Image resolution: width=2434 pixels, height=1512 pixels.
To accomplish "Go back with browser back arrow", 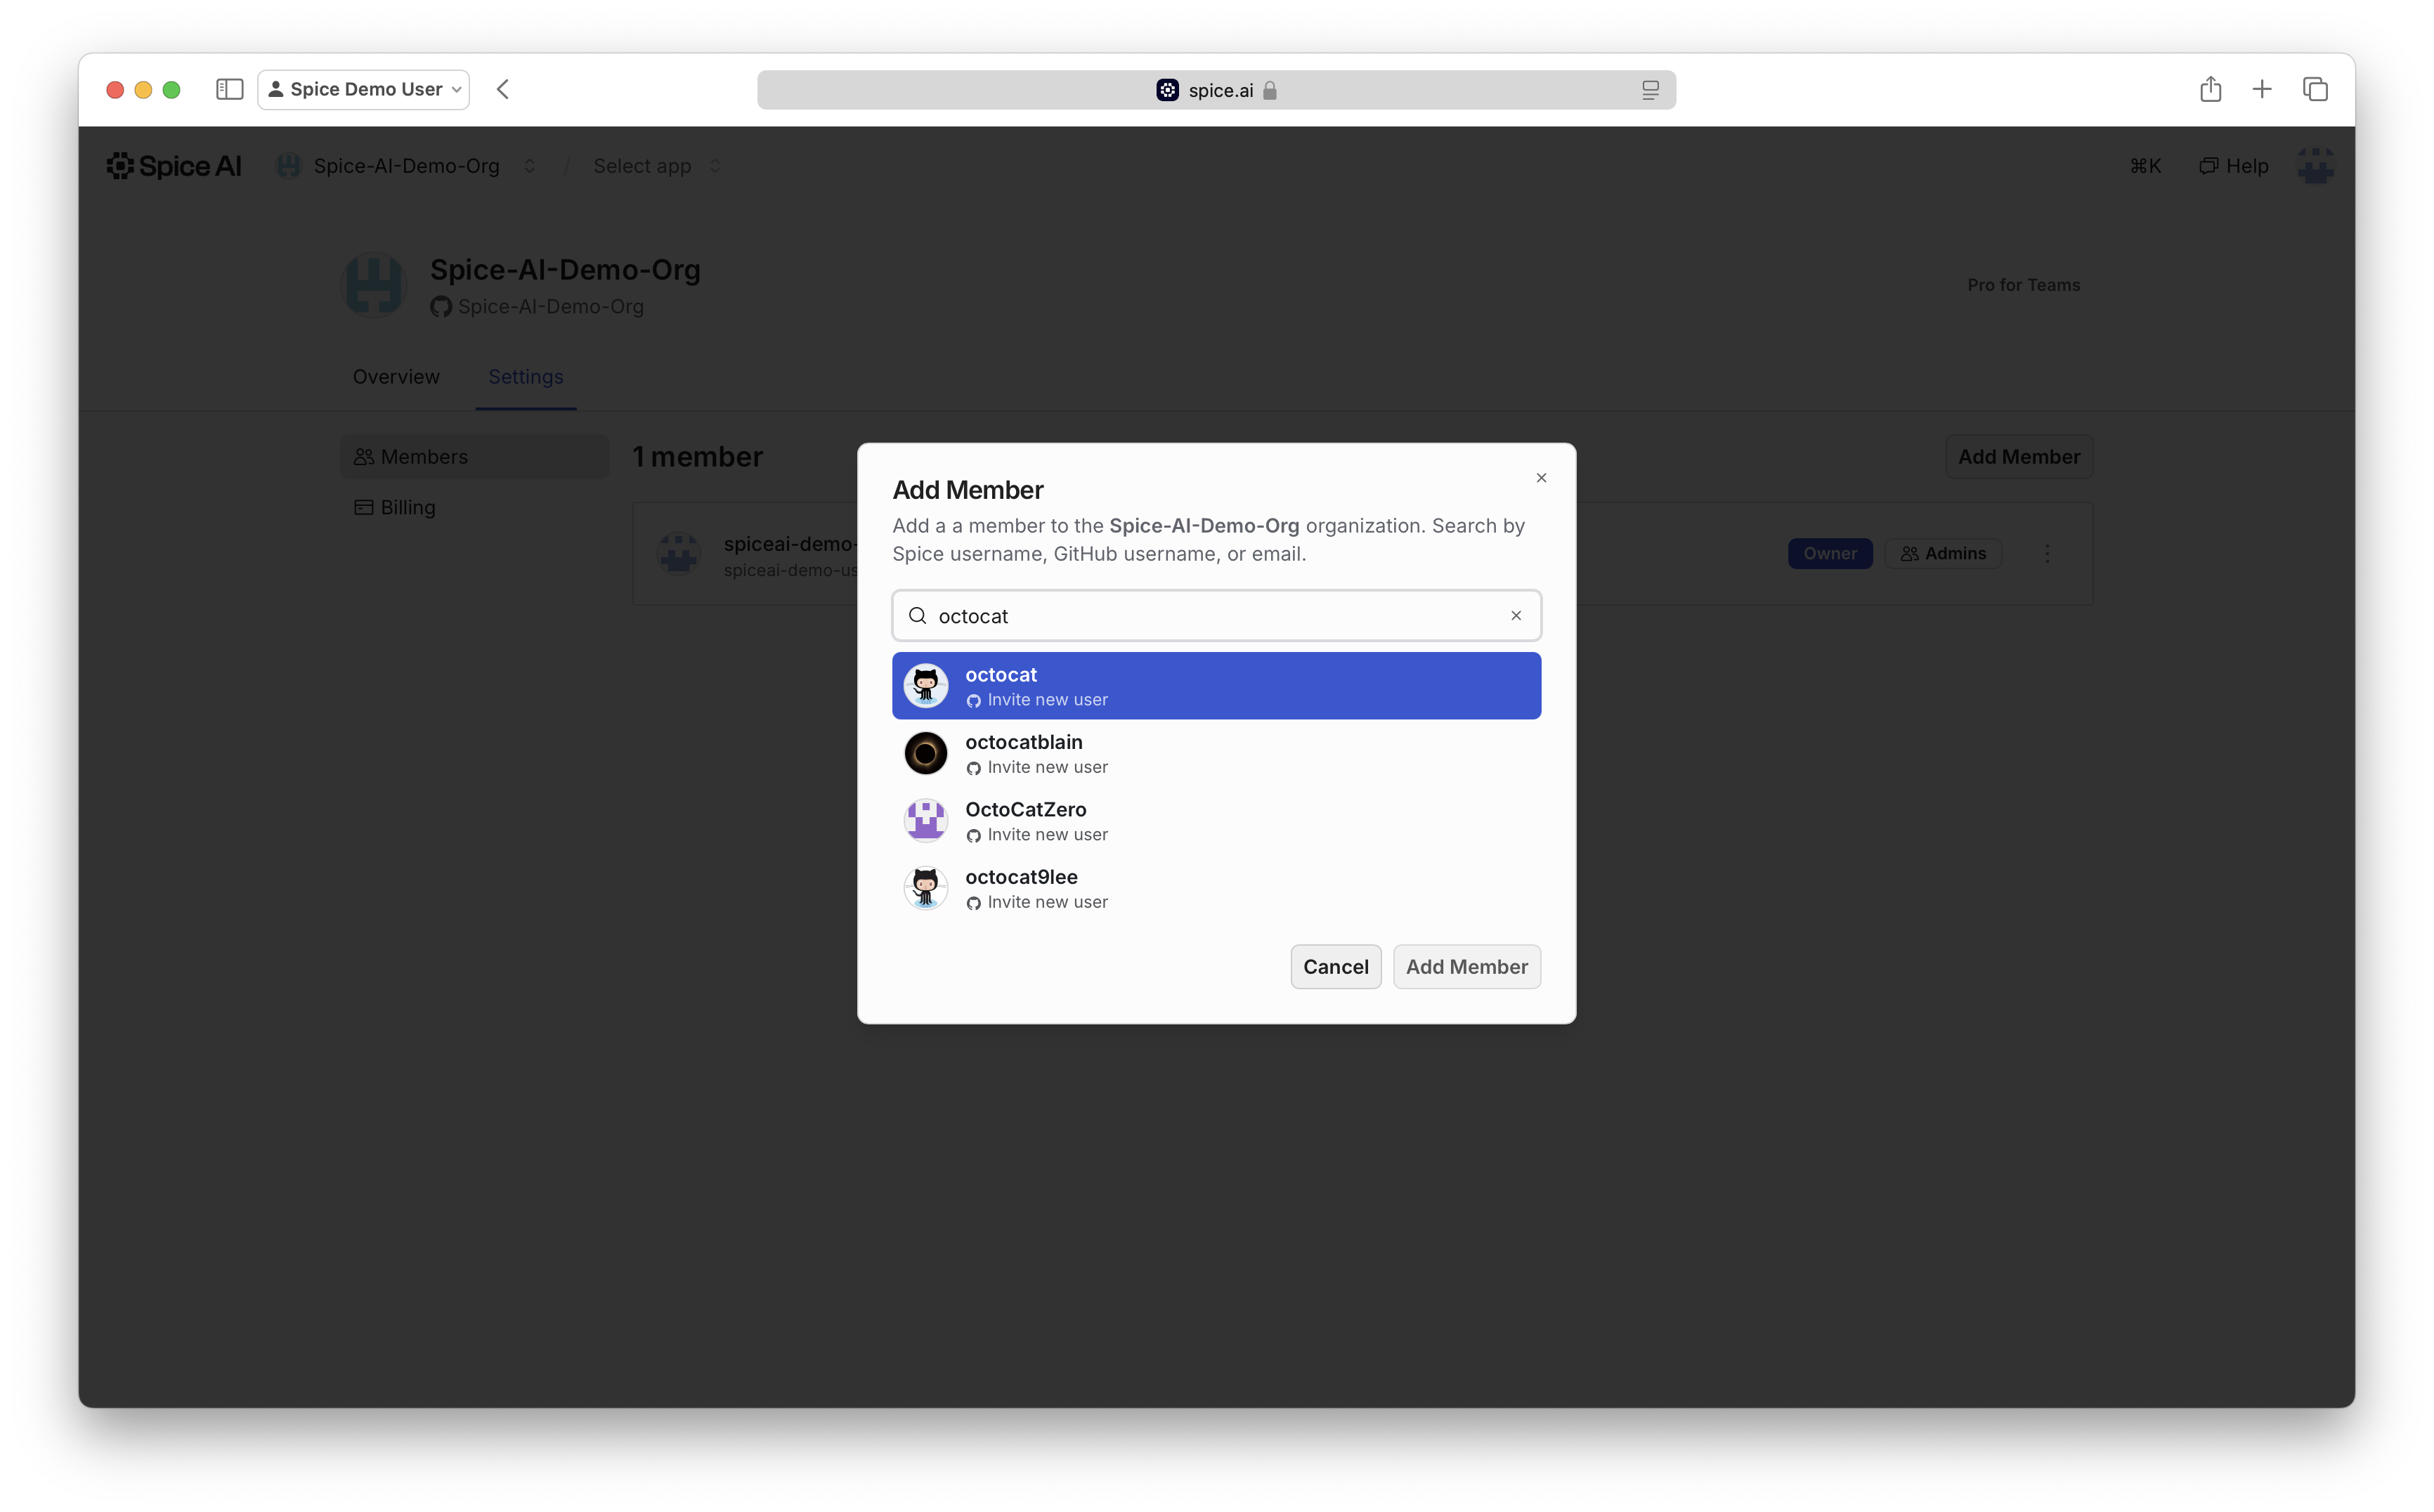I will pyautogui.click(x=503, y=90).
